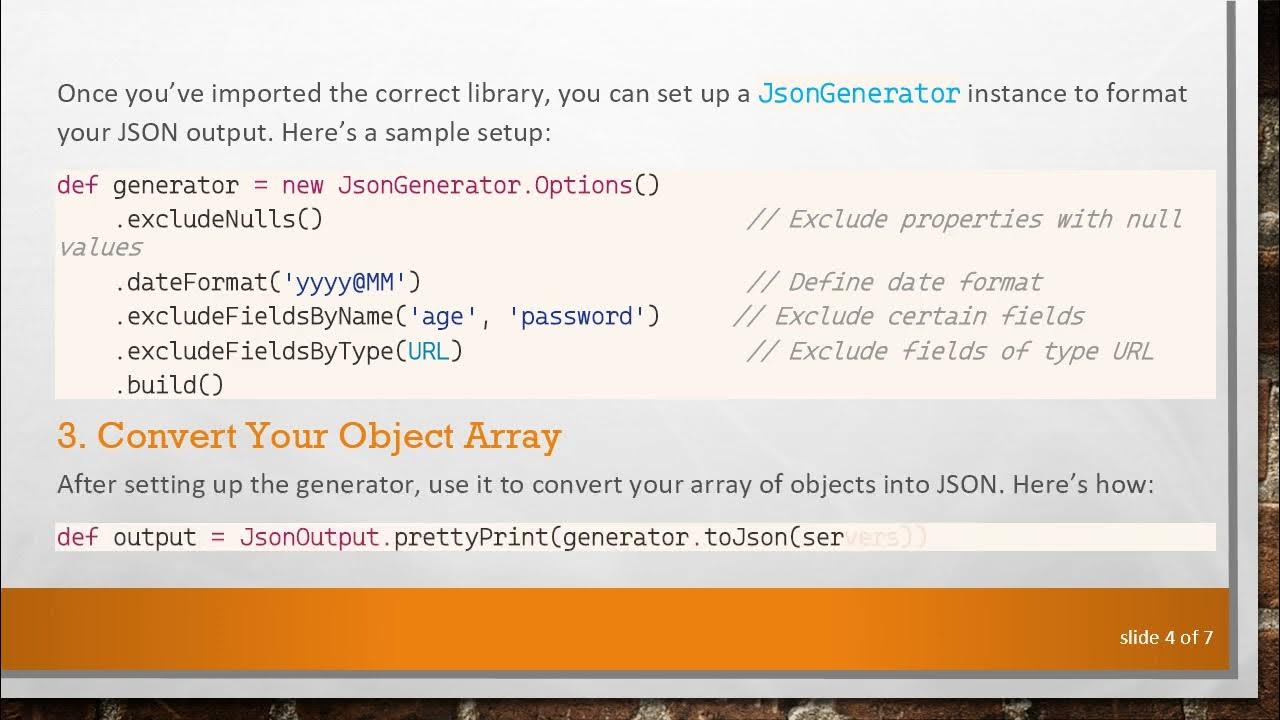
Task: Click the '3. Convert Your Object Array' heading
Action: click(309, 436)
